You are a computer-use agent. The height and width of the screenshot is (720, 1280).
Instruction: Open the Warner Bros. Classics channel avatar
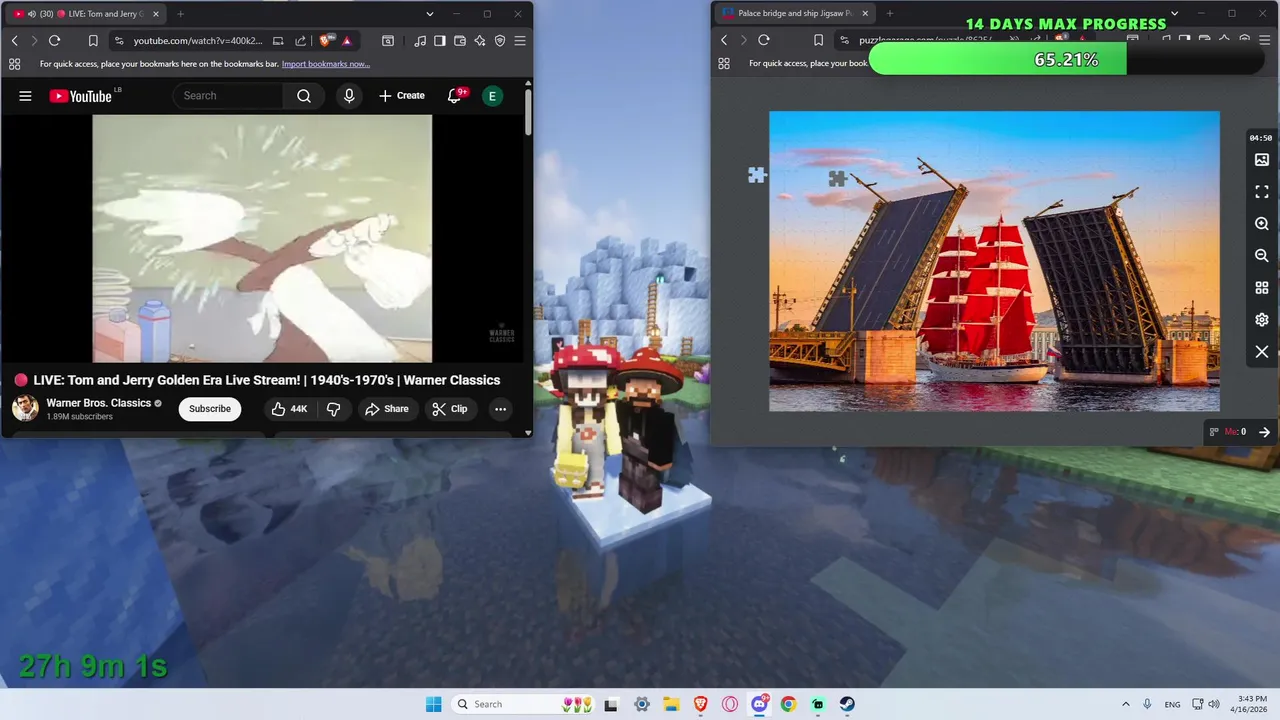[25, 408]
